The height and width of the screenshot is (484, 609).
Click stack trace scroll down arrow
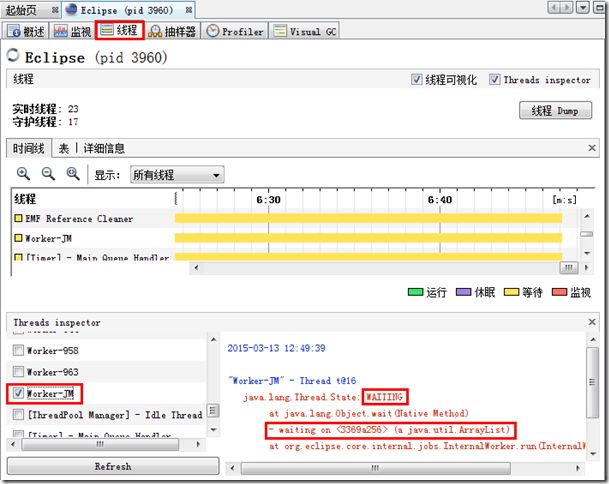593,453
